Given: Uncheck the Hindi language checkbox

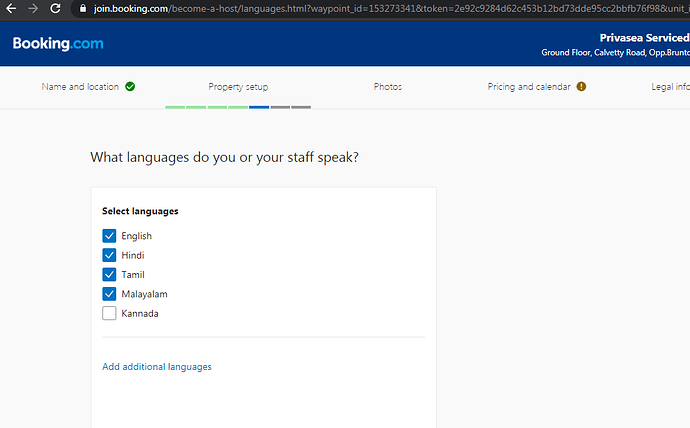Looking at the screenshot, I should coord(109,255).
